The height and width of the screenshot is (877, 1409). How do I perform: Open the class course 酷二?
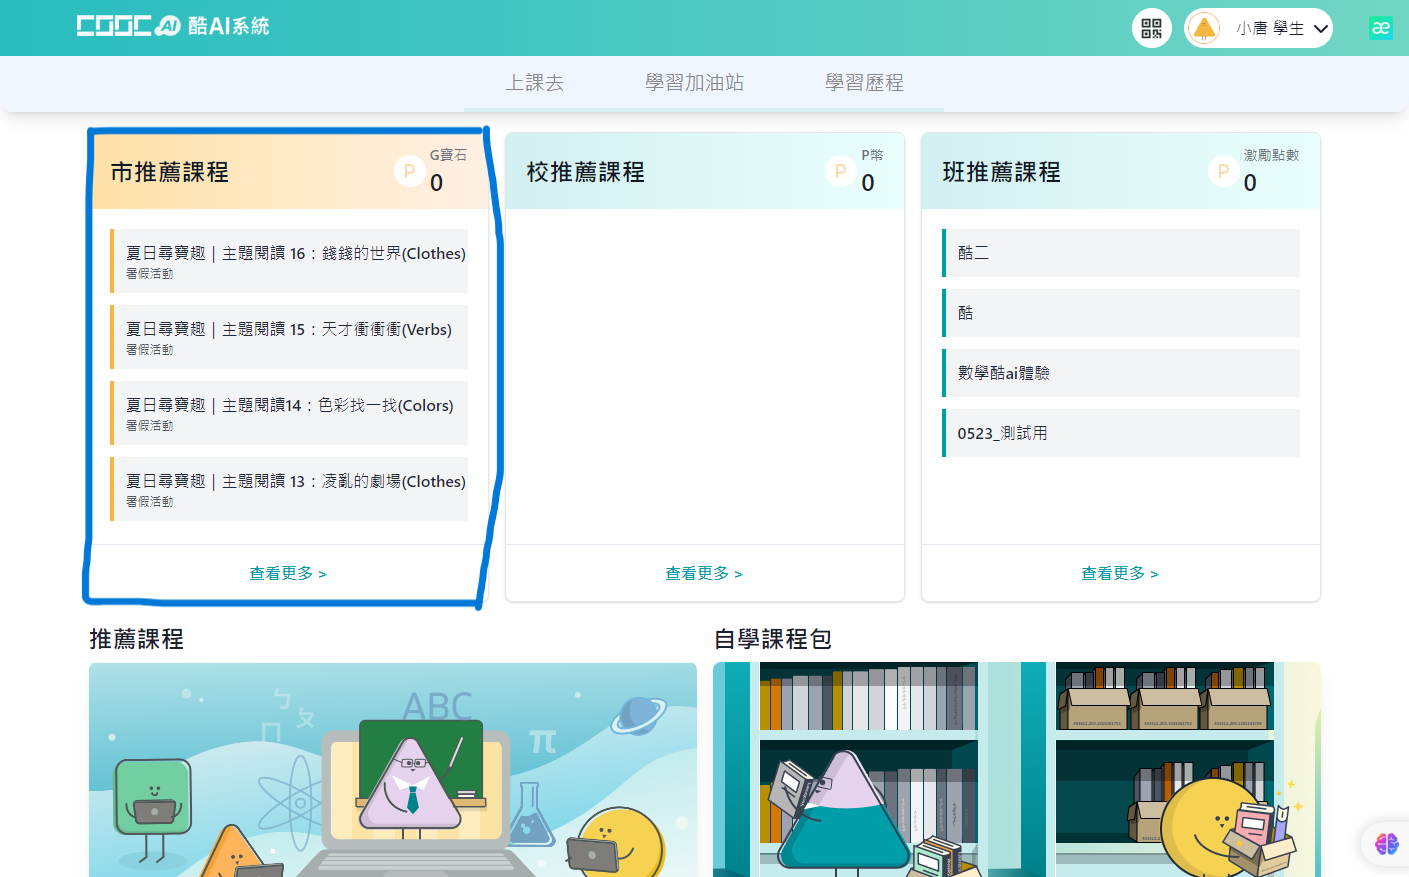(1121, 253)
